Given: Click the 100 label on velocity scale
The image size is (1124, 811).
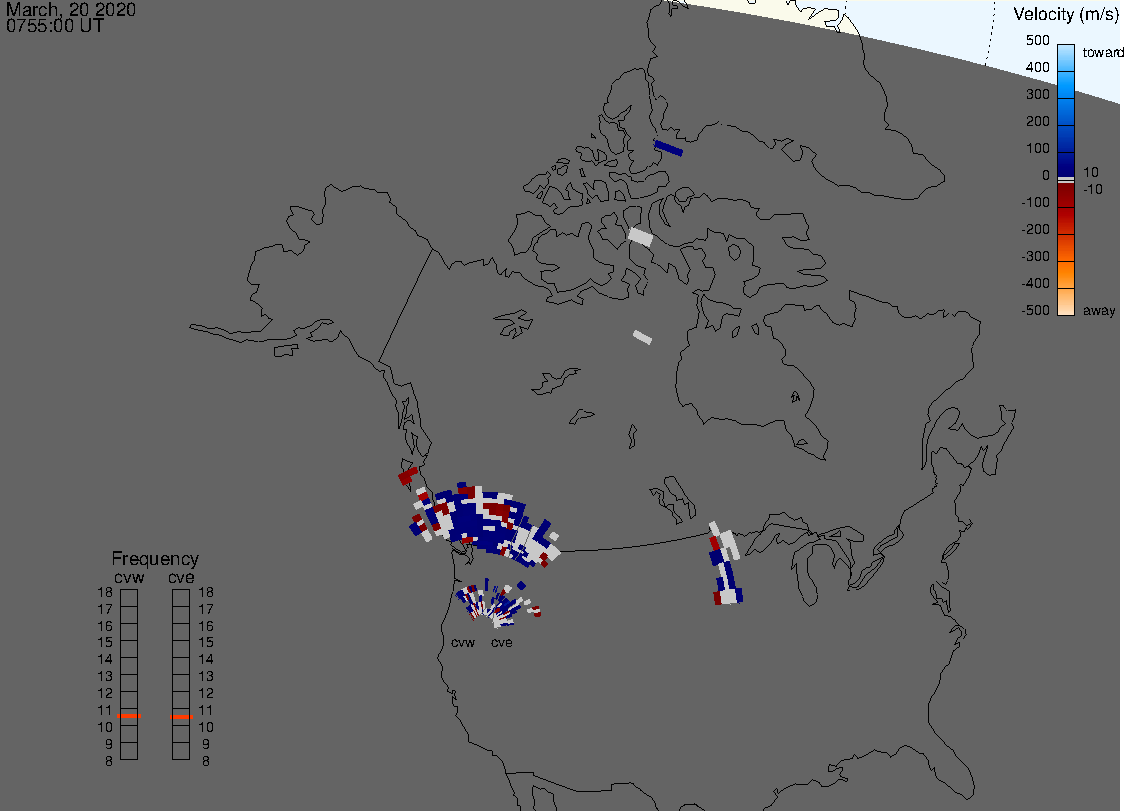Looking at the screenshot, I should 1037,148.
